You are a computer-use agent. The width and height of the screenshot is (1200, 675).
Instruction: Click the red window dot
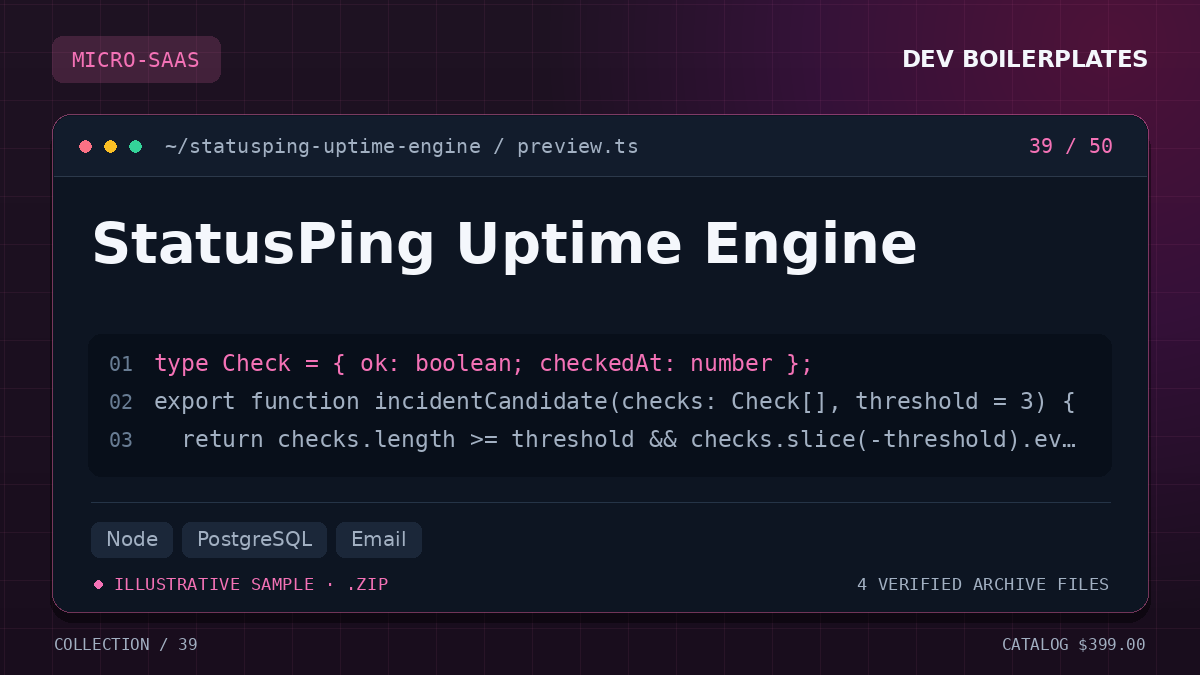point(86,147)
